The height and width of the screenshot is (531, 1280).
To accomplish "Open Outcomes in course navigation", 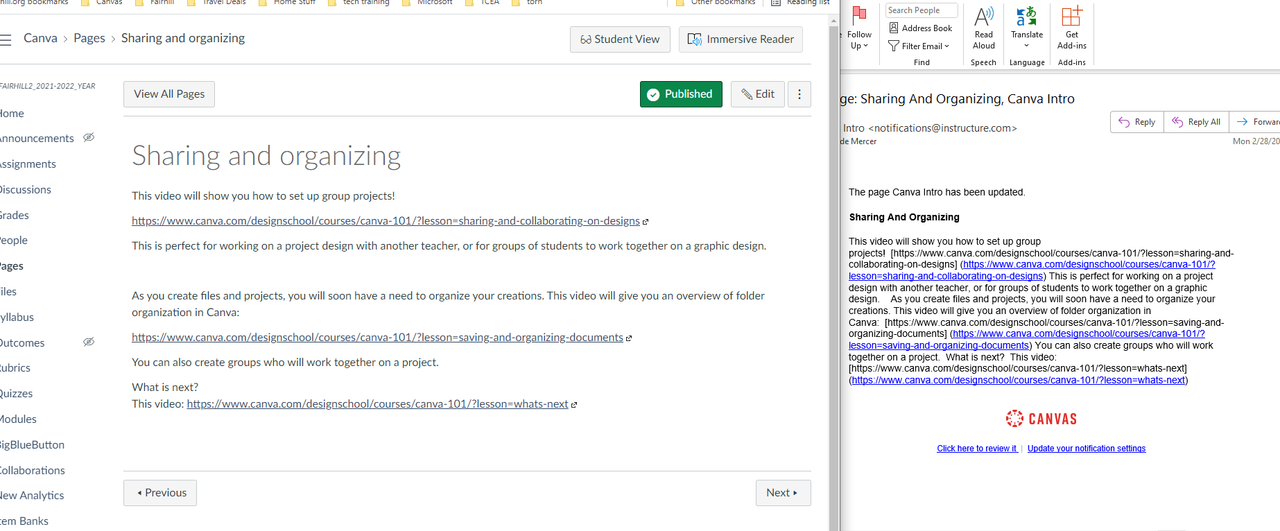I will click(22, 343).
